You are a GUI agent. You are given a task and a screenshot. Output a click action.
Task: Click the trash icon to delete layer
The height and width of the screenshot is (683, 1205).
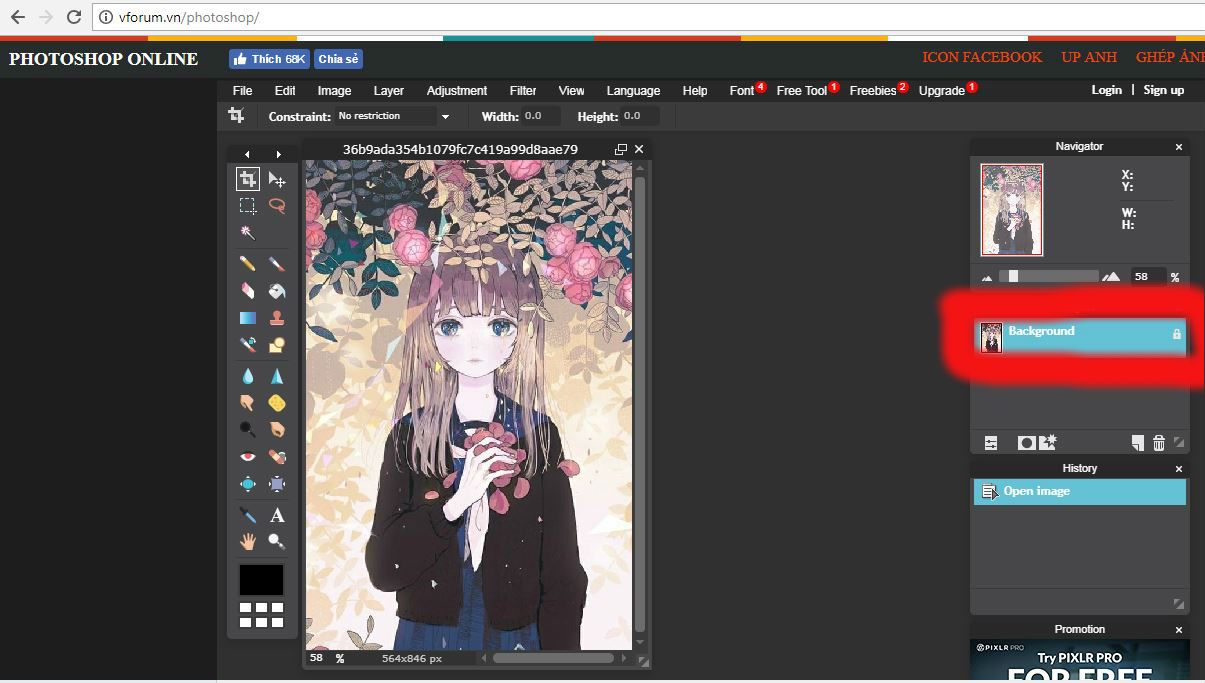[1159, 443]
